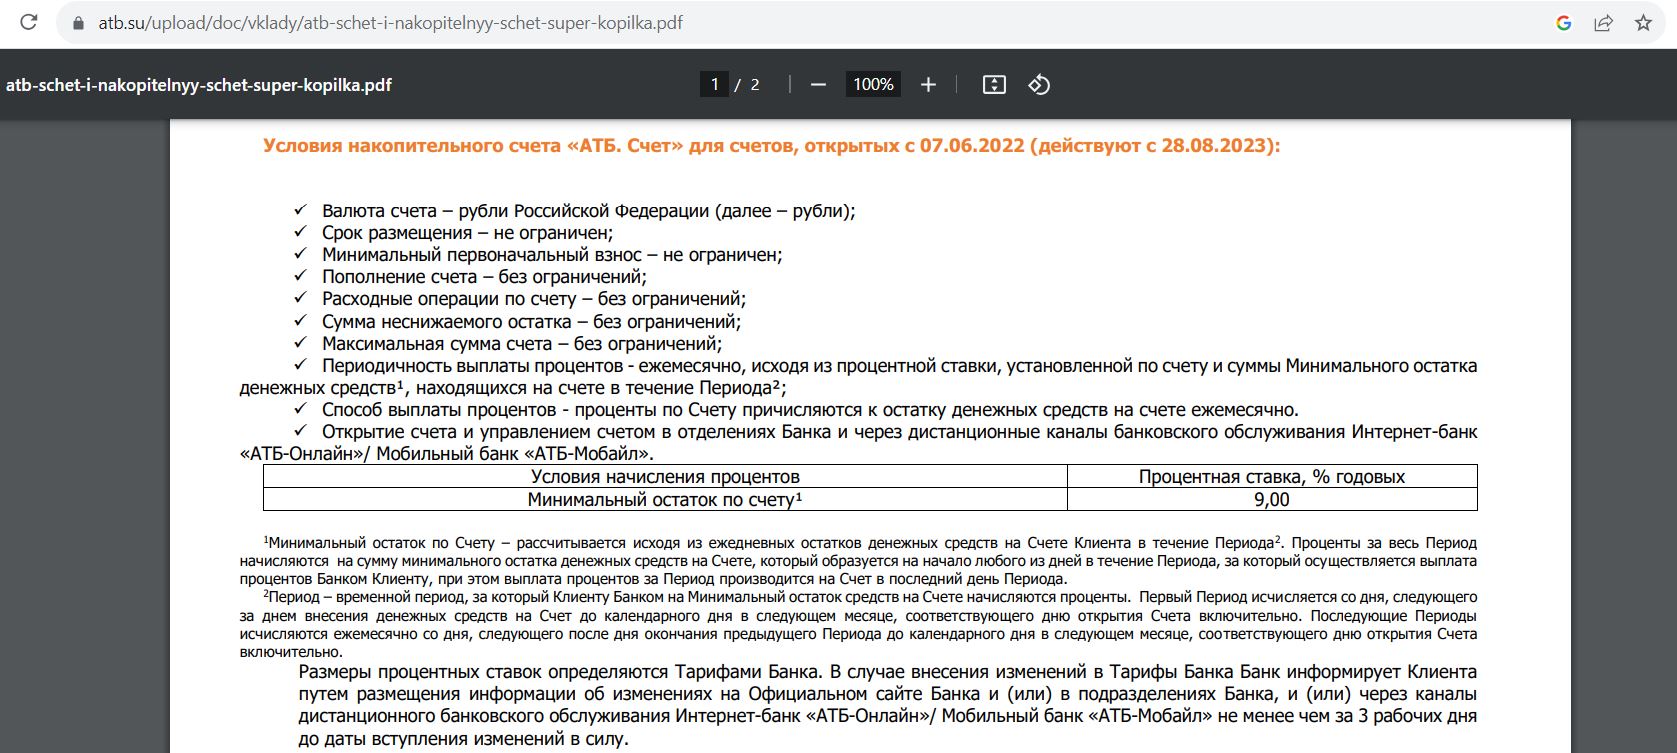
Task: Click footnote 2 starting with 'Период – временной период'
Action: click(858, 625)
